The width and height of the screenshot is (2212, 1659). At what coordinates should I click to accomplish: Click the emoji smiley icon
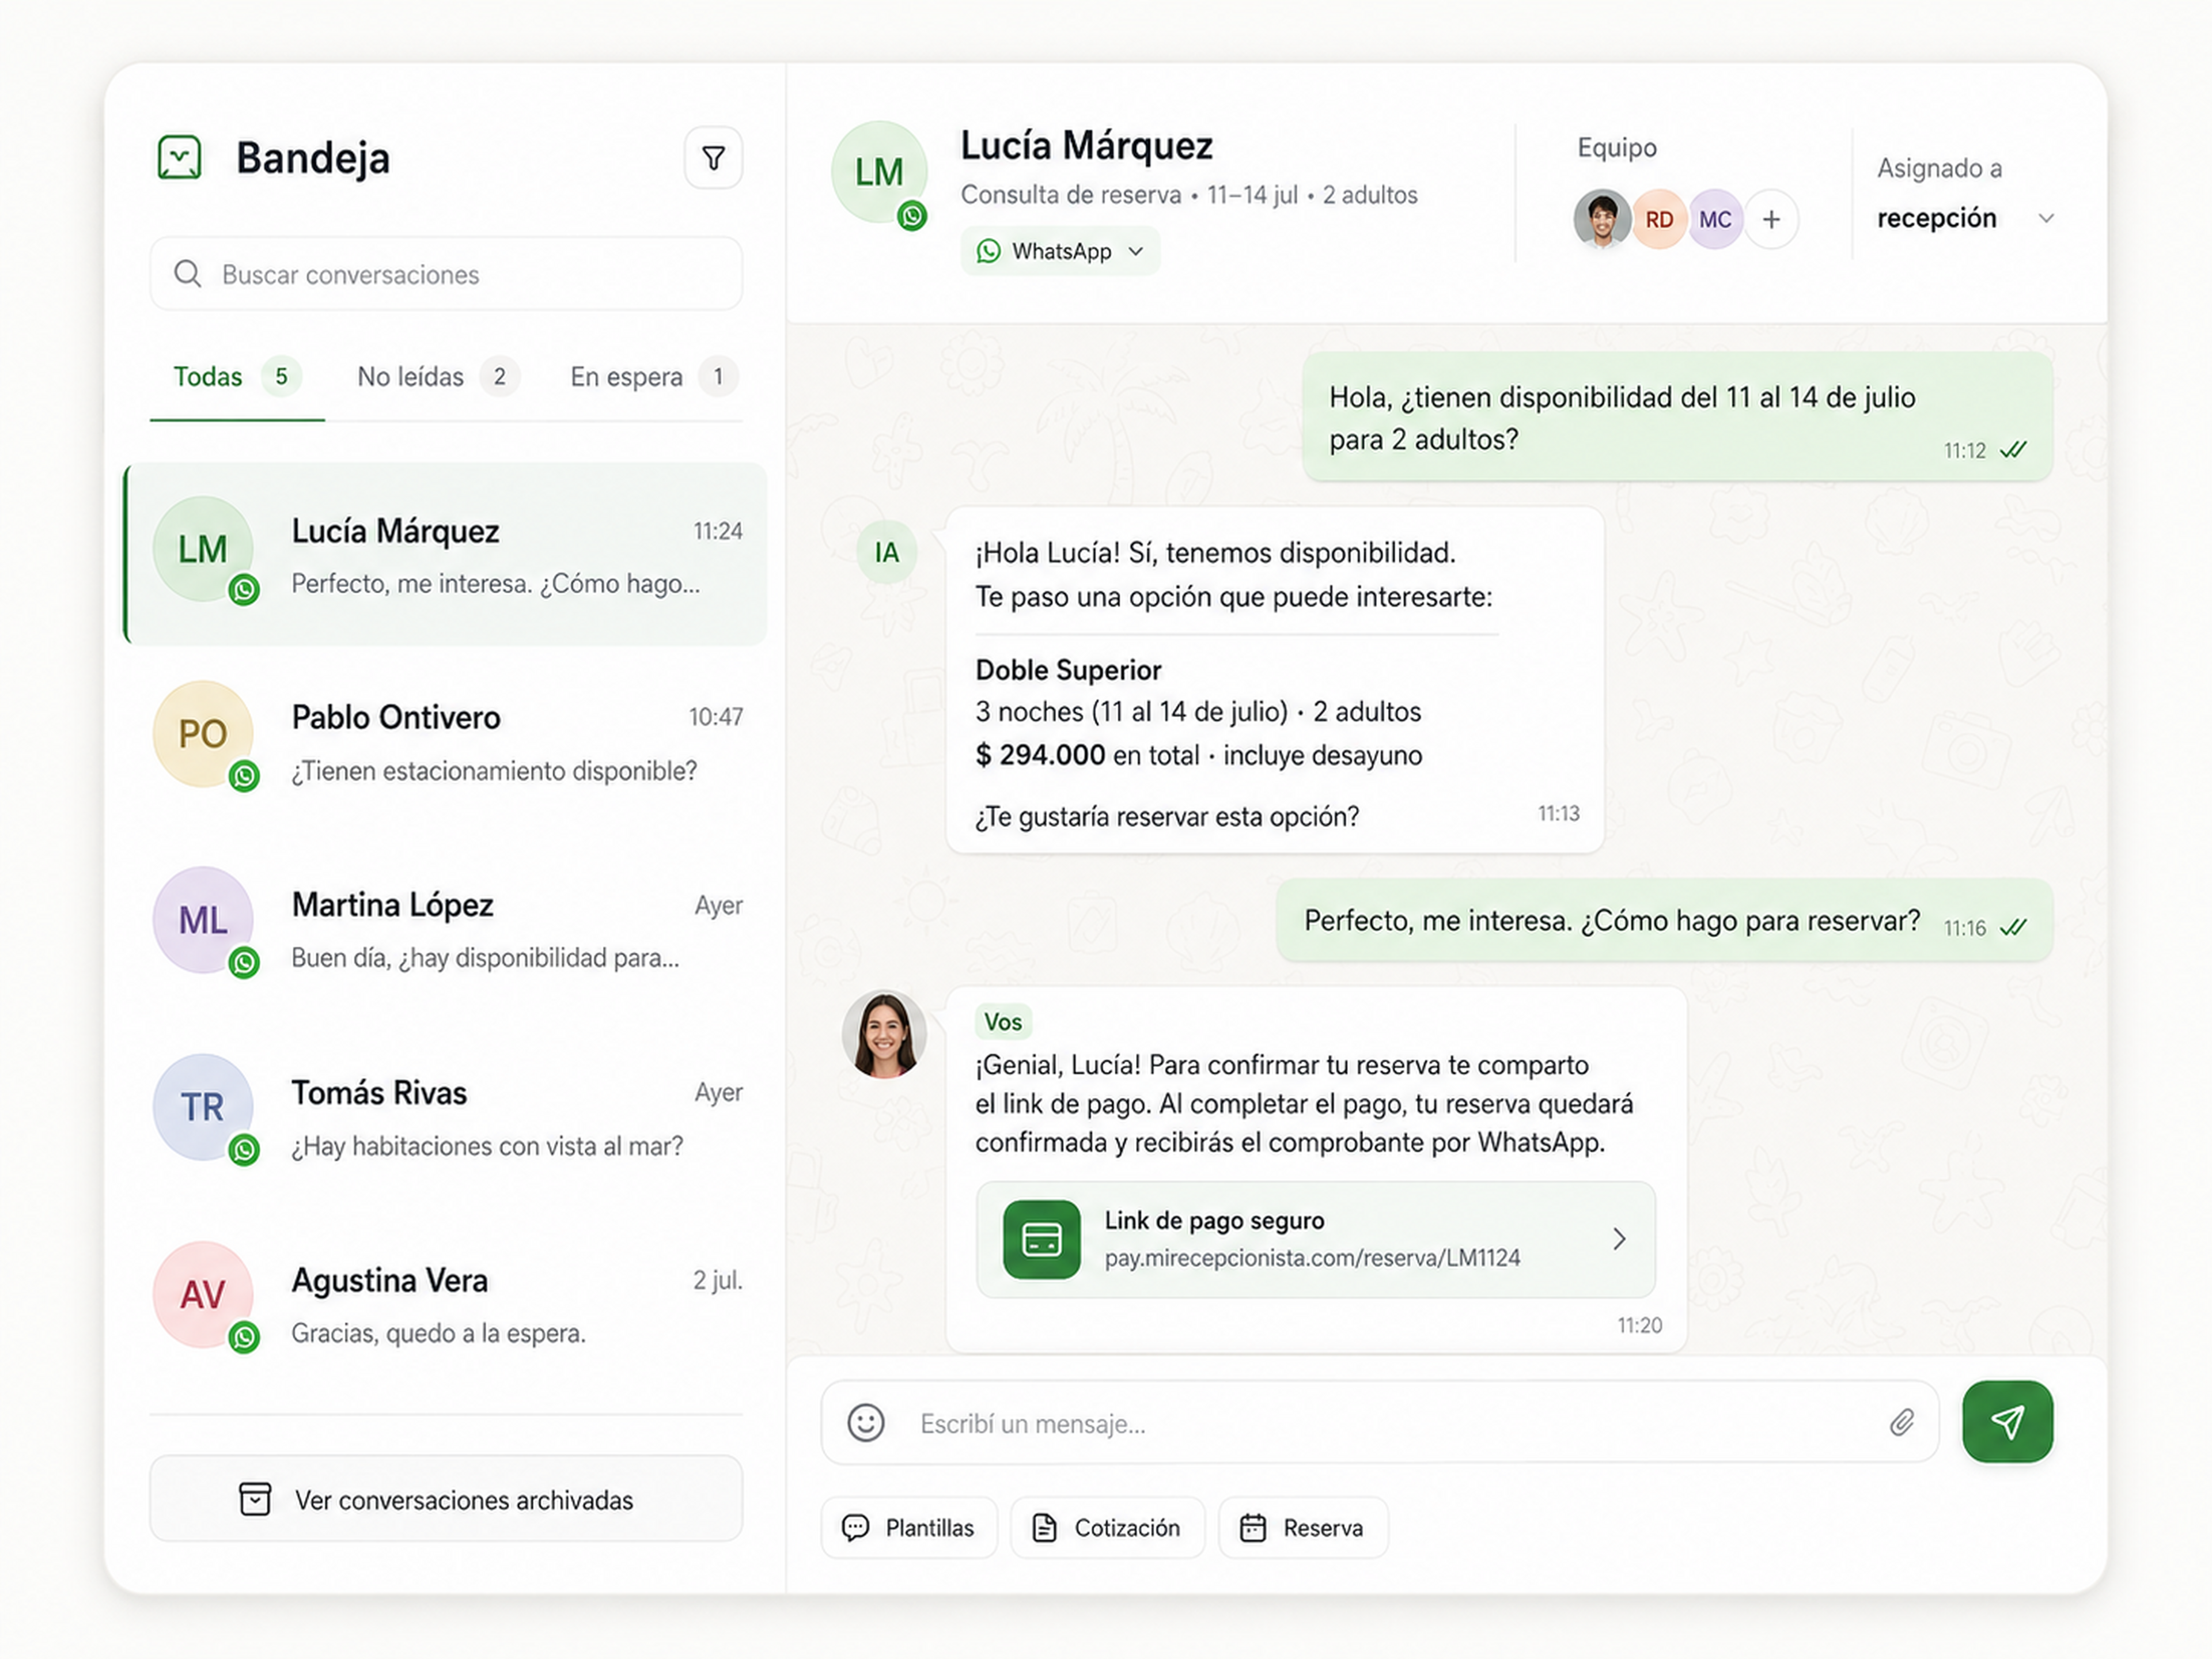pyautogui.click(x=866, y=1422)
